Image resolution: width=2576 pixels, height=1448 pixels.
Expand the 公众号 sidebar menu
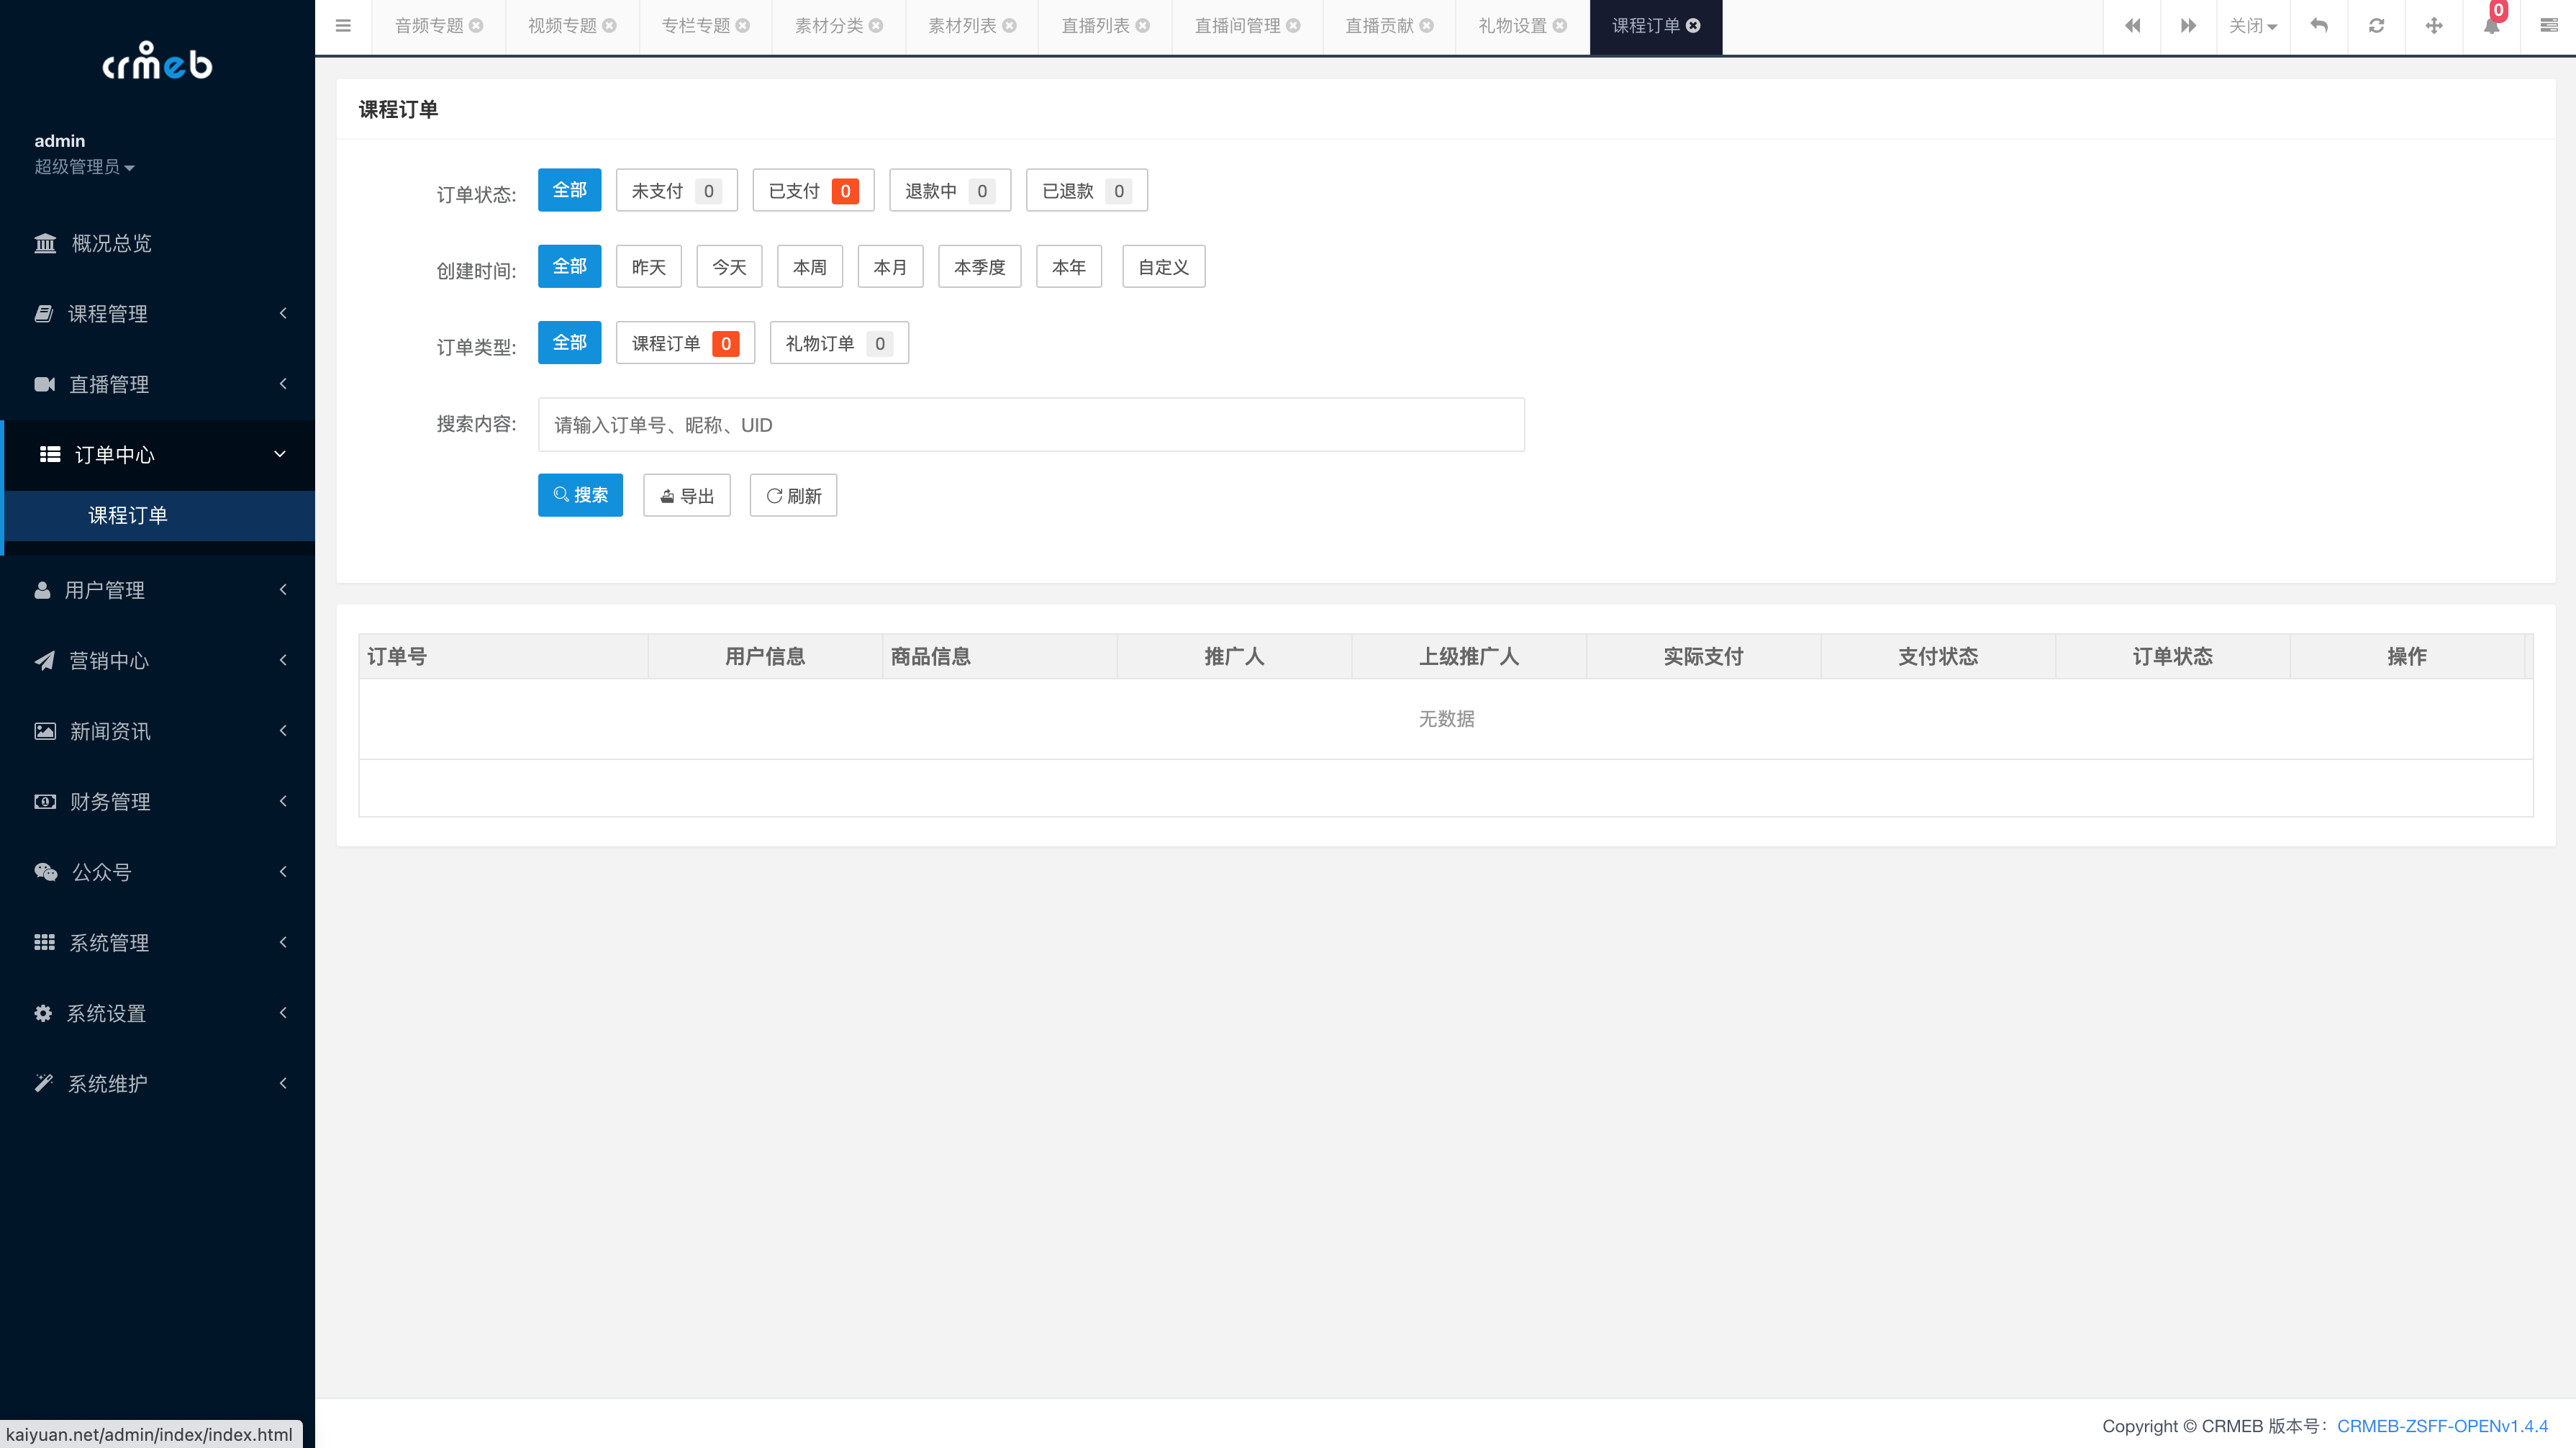(157, 872)
